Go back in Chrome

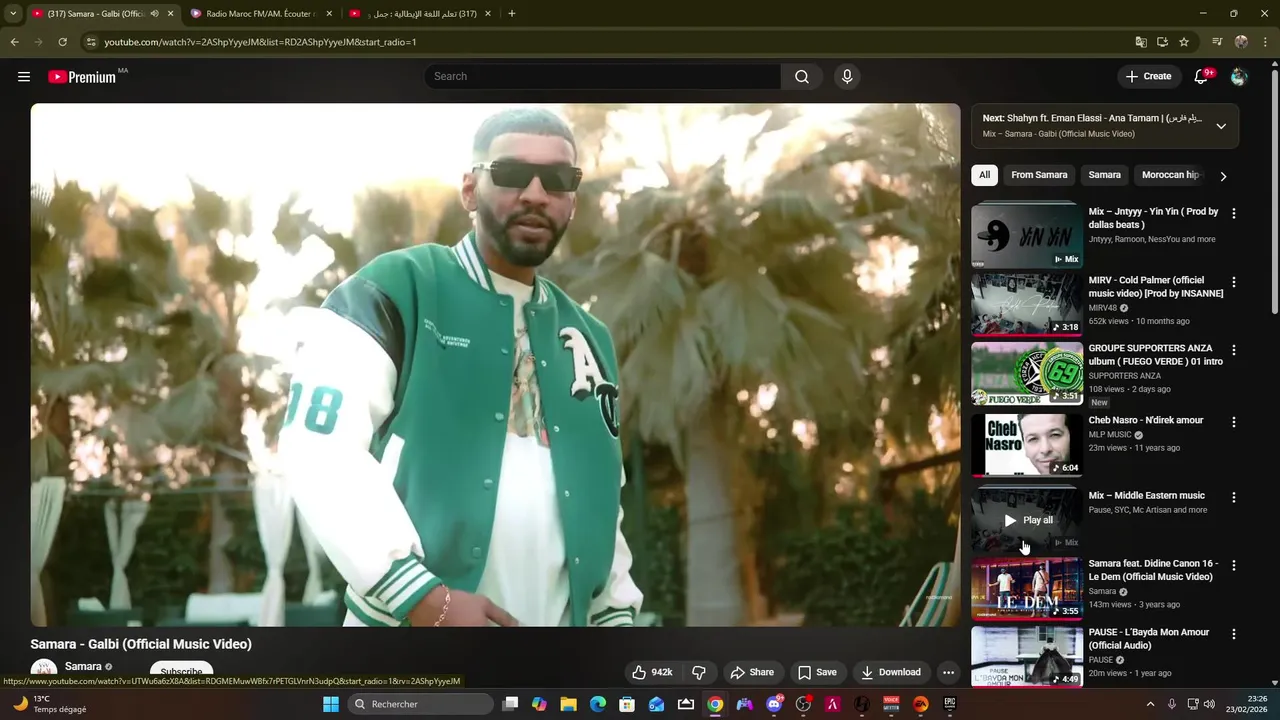[14, 42]
